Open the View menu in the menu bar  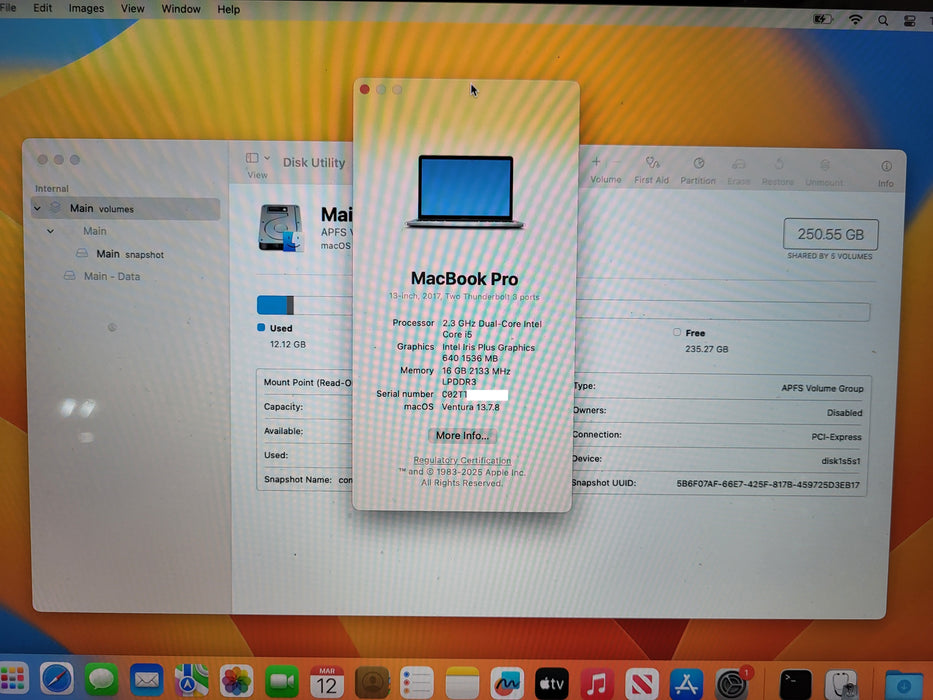(x=132, y=9)
